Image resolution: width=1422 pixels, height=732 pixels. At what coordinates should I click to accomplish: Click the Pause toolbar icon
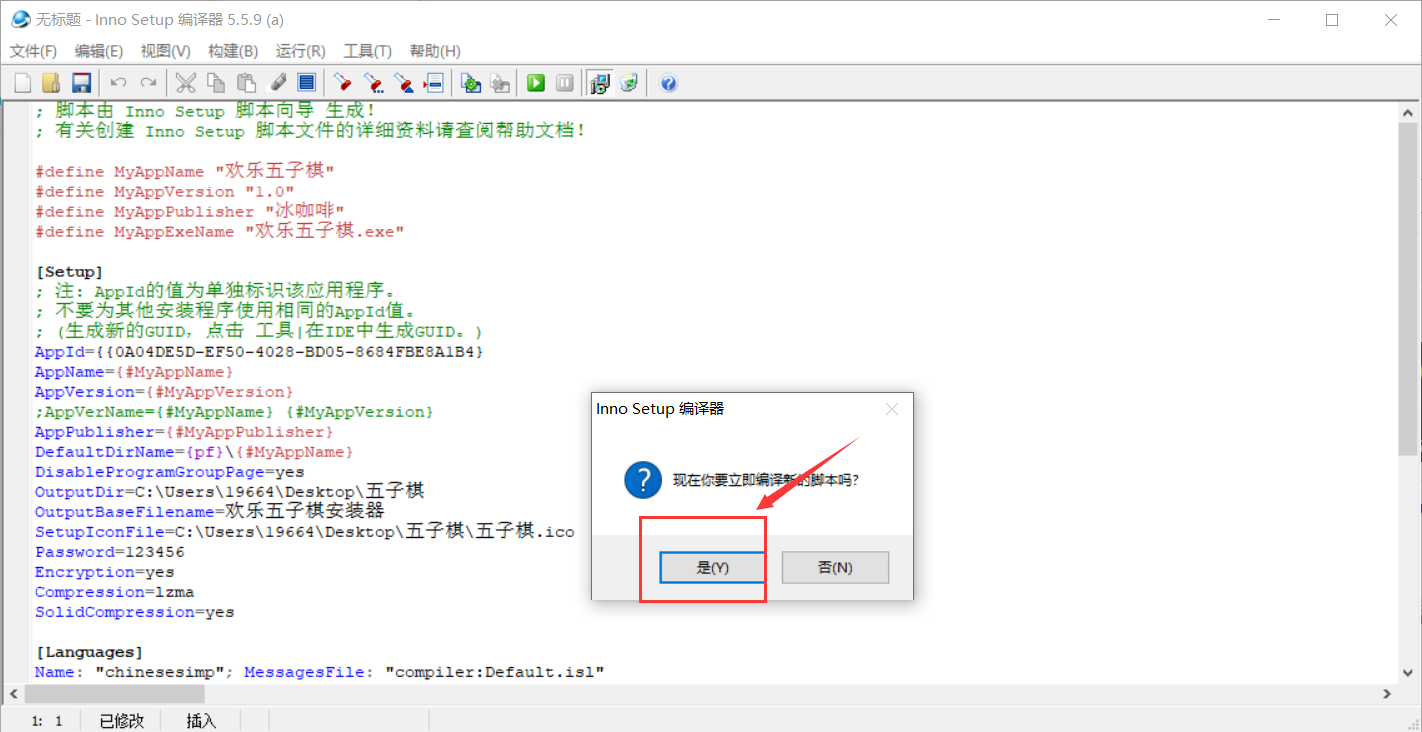pos(565,83)
